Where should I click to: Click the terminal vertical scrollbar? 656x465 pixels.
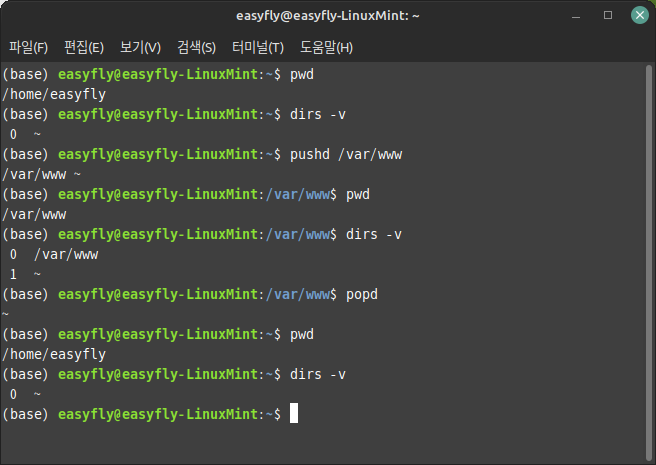coord(648,263)
